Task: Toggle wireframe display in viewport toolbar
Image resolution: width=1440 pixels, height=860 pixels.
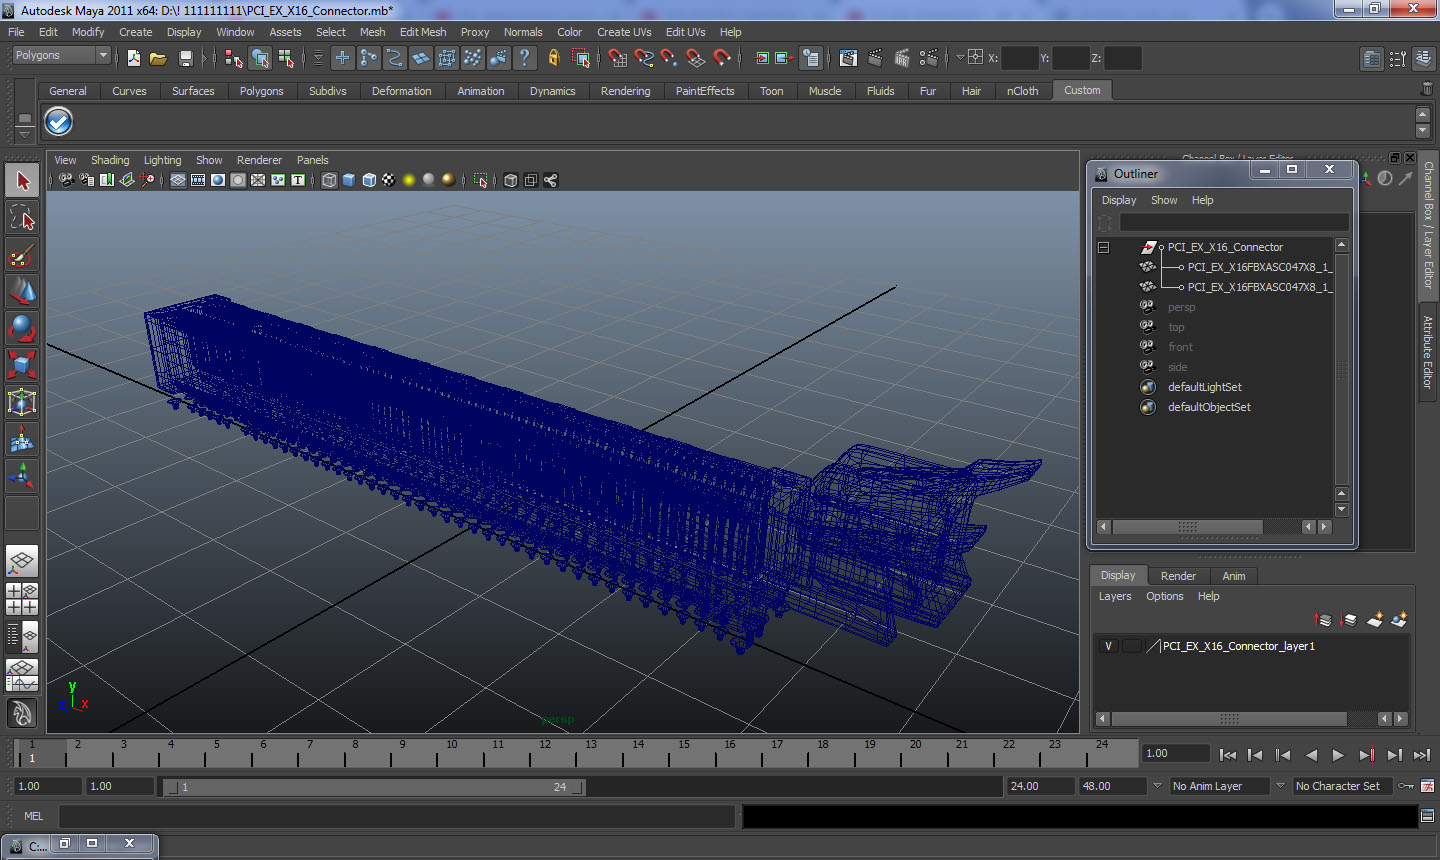Action: point(329,180)
